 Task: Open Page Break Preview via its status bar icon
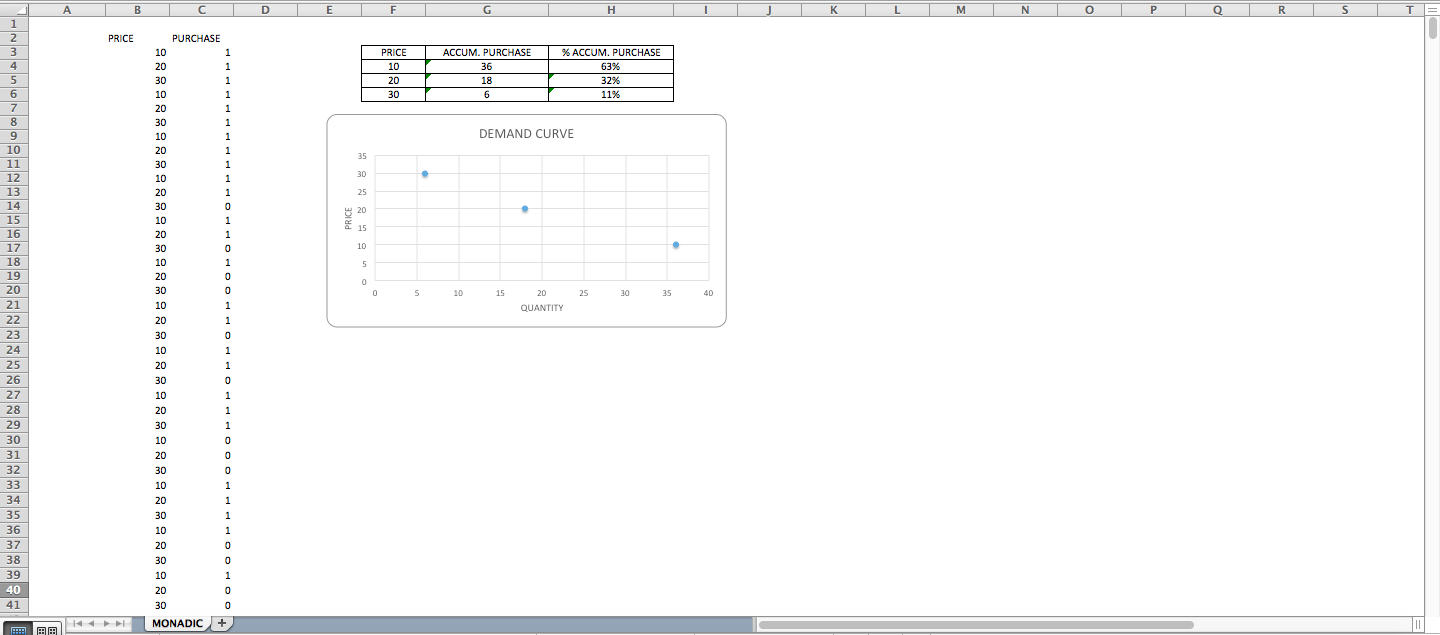(53, 630)
